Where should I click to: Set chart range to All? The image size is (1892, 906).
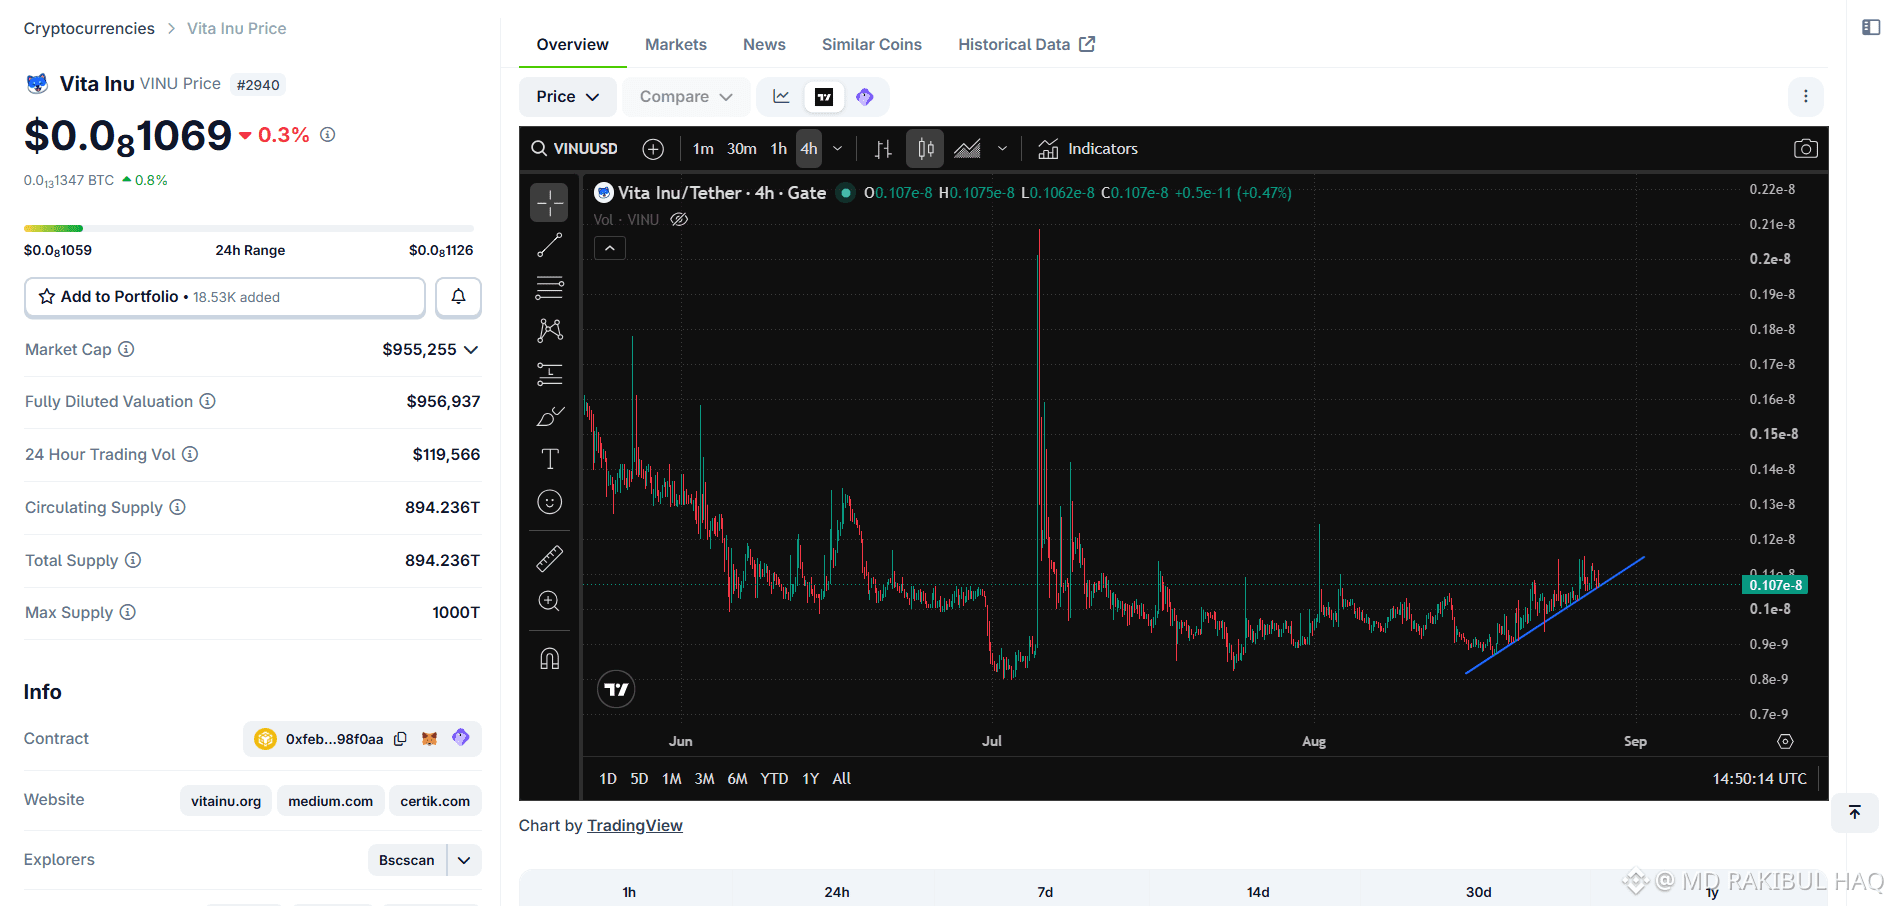(842, 778)
